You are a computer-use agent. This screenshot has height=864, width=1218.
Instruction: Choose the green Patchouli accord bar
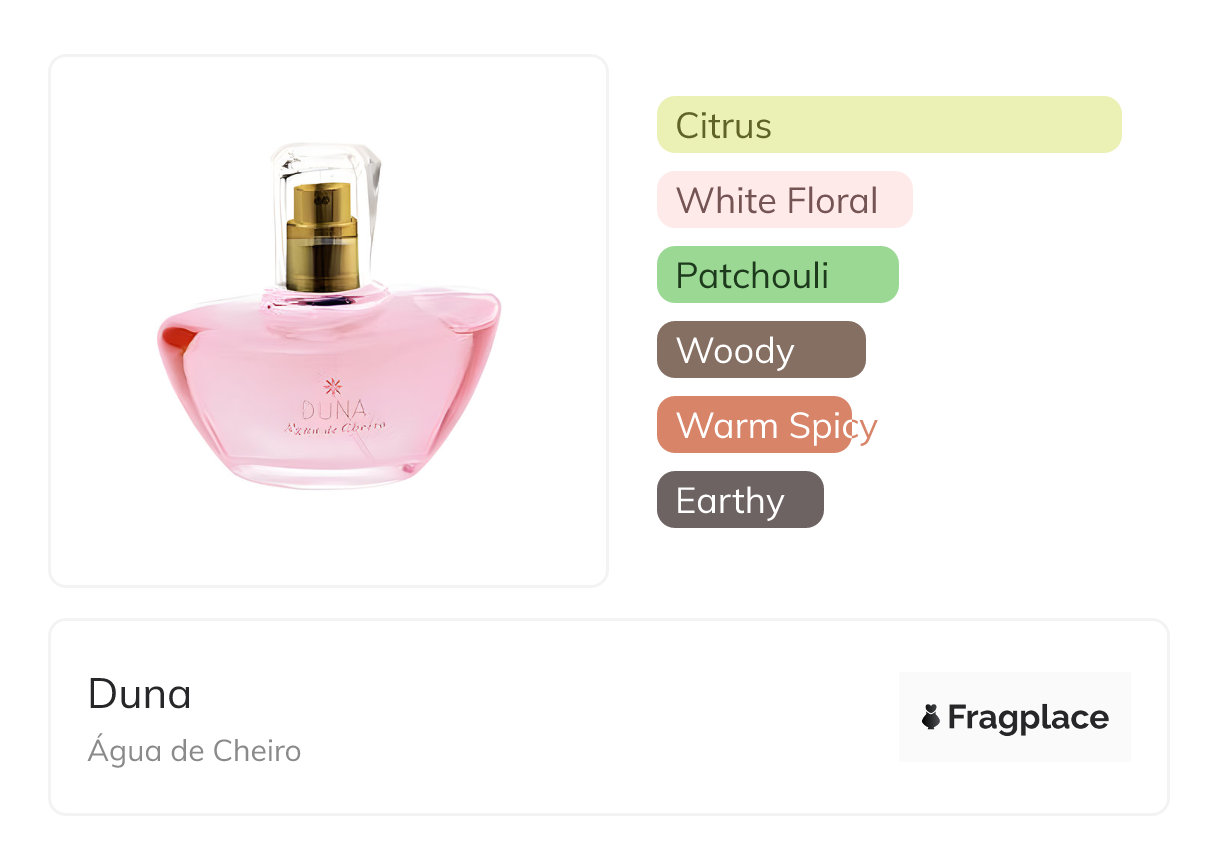click(778, 275)
